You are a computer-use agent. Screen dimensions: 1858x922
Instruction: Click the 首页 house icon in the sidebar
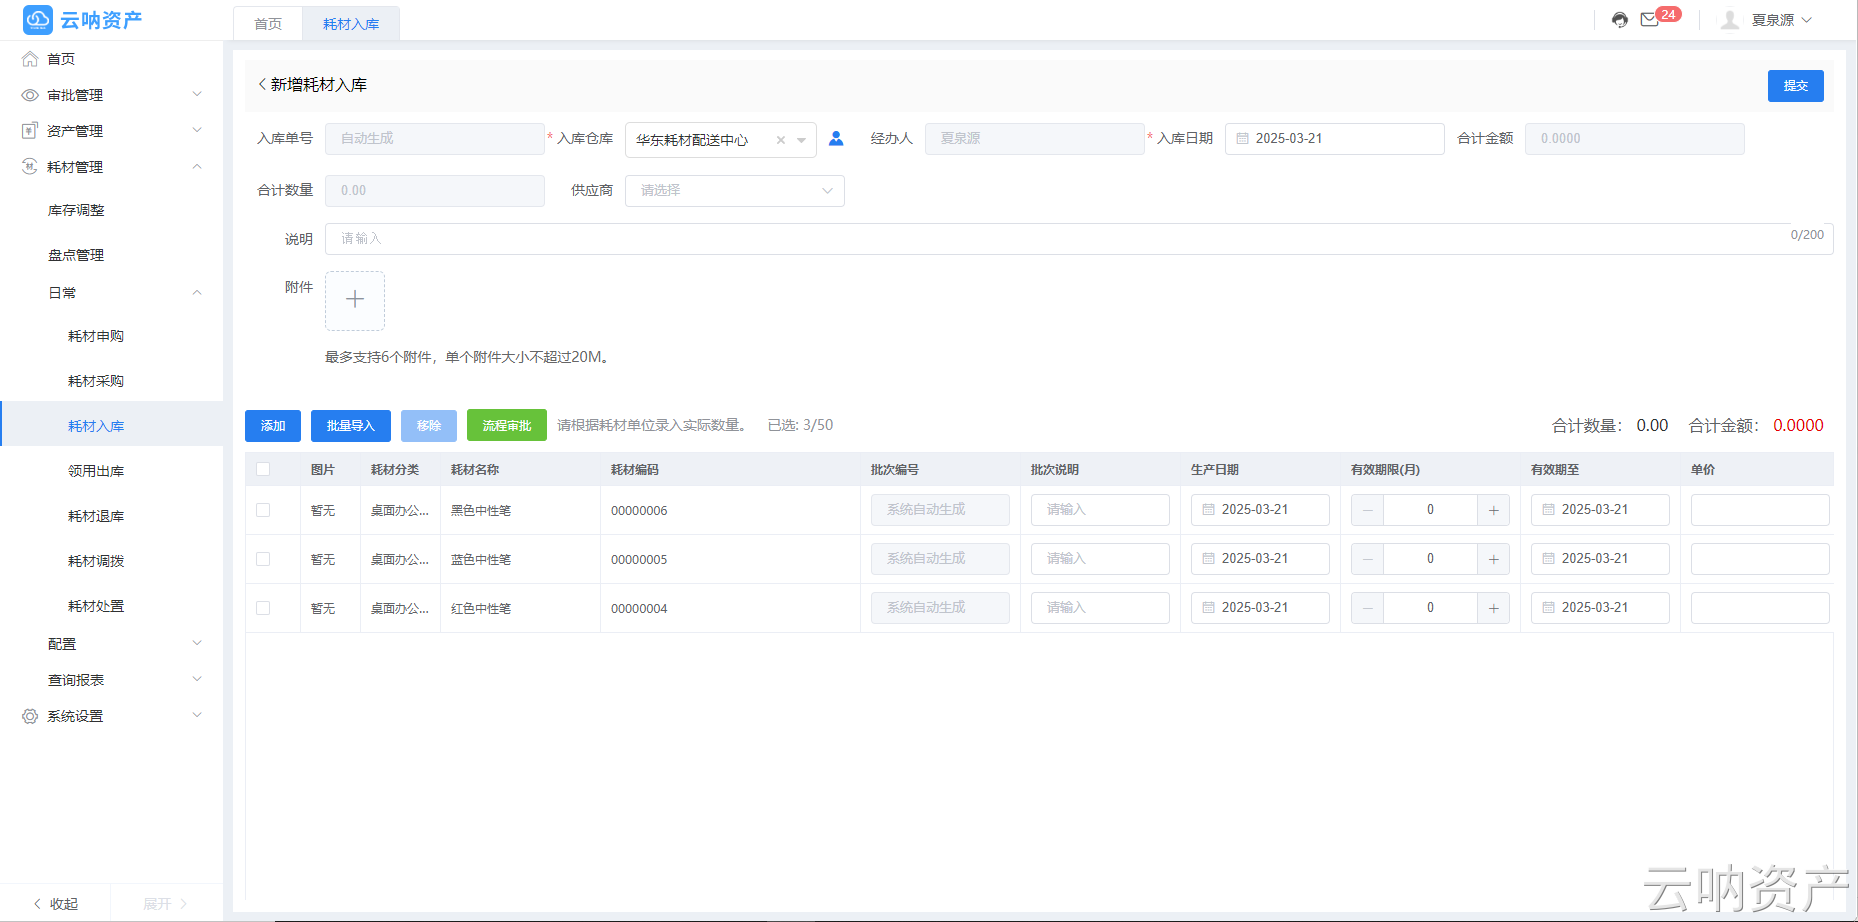click(x=30, y=59)
